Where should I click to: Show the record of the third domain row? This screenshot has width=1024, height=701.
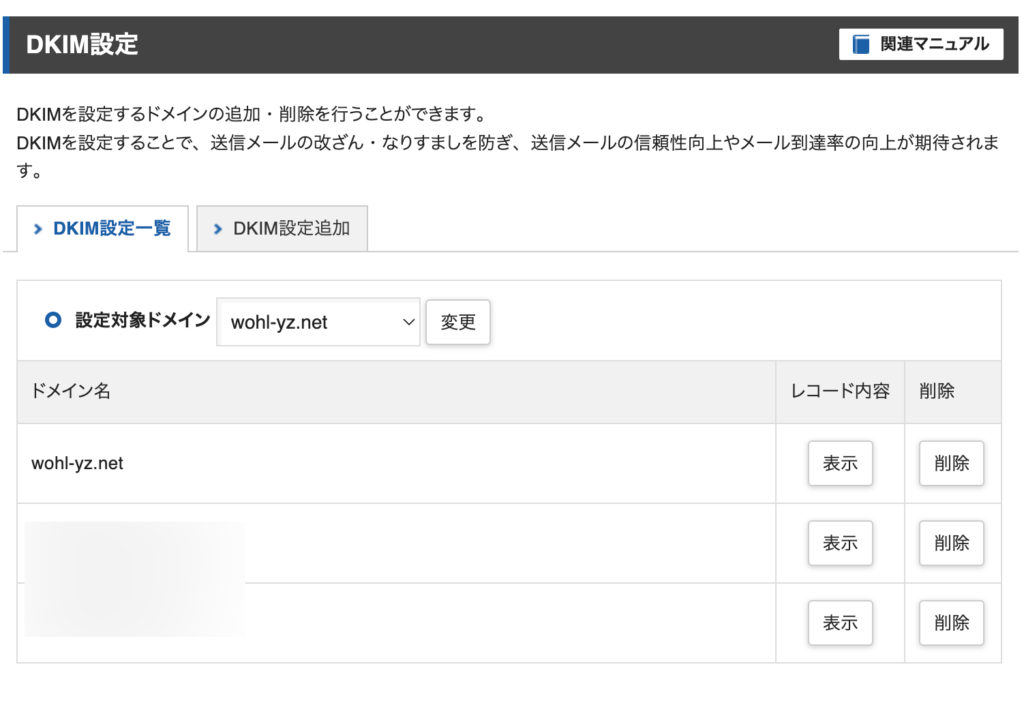coord(840,622)
